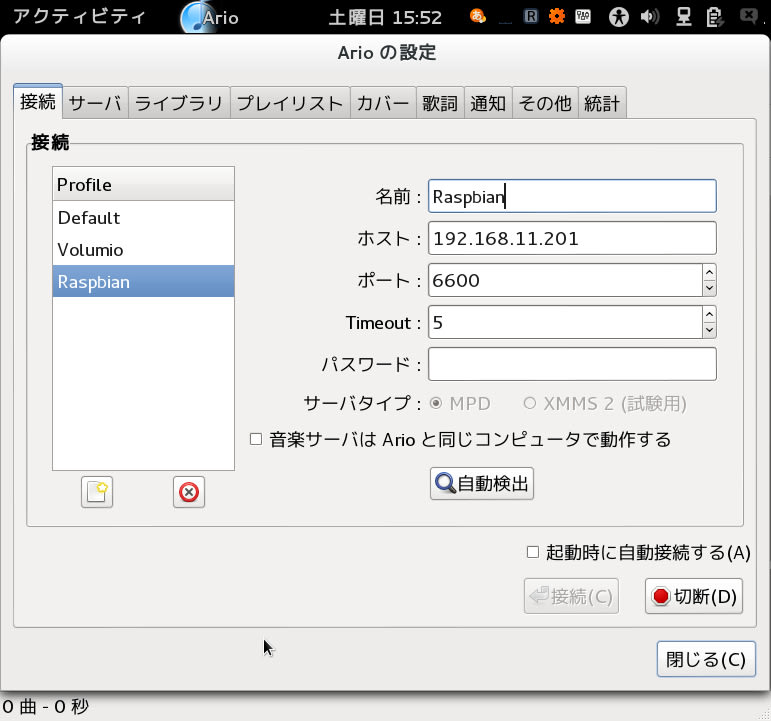Open the battery status indicator
Screen dimensions: 771x721
pos(714,17)
